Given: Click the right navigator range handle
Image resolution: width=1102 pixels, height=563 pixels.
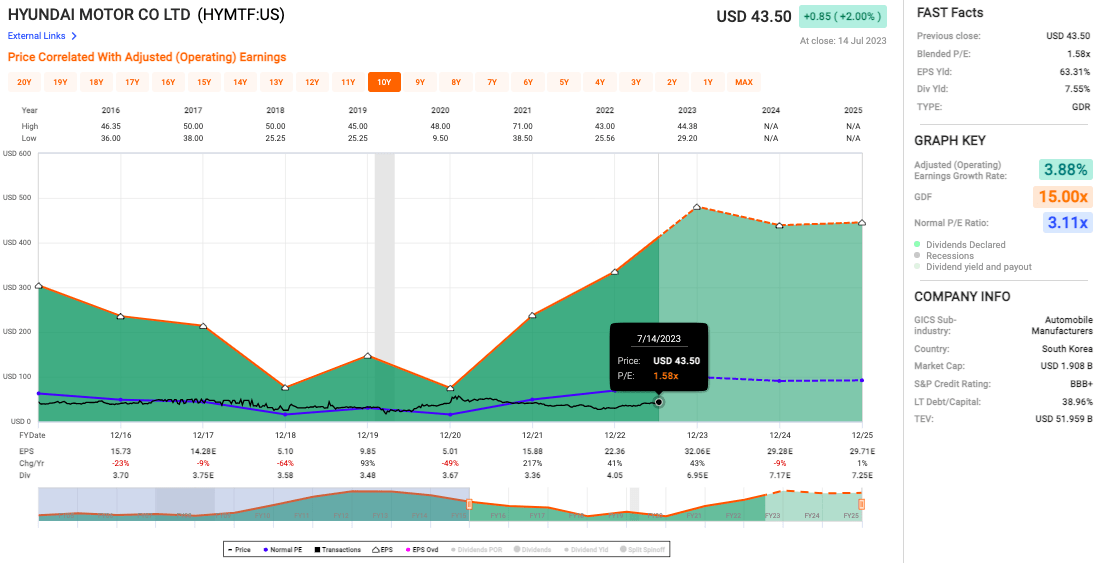Looking at the screenshot, I should 862,504.
